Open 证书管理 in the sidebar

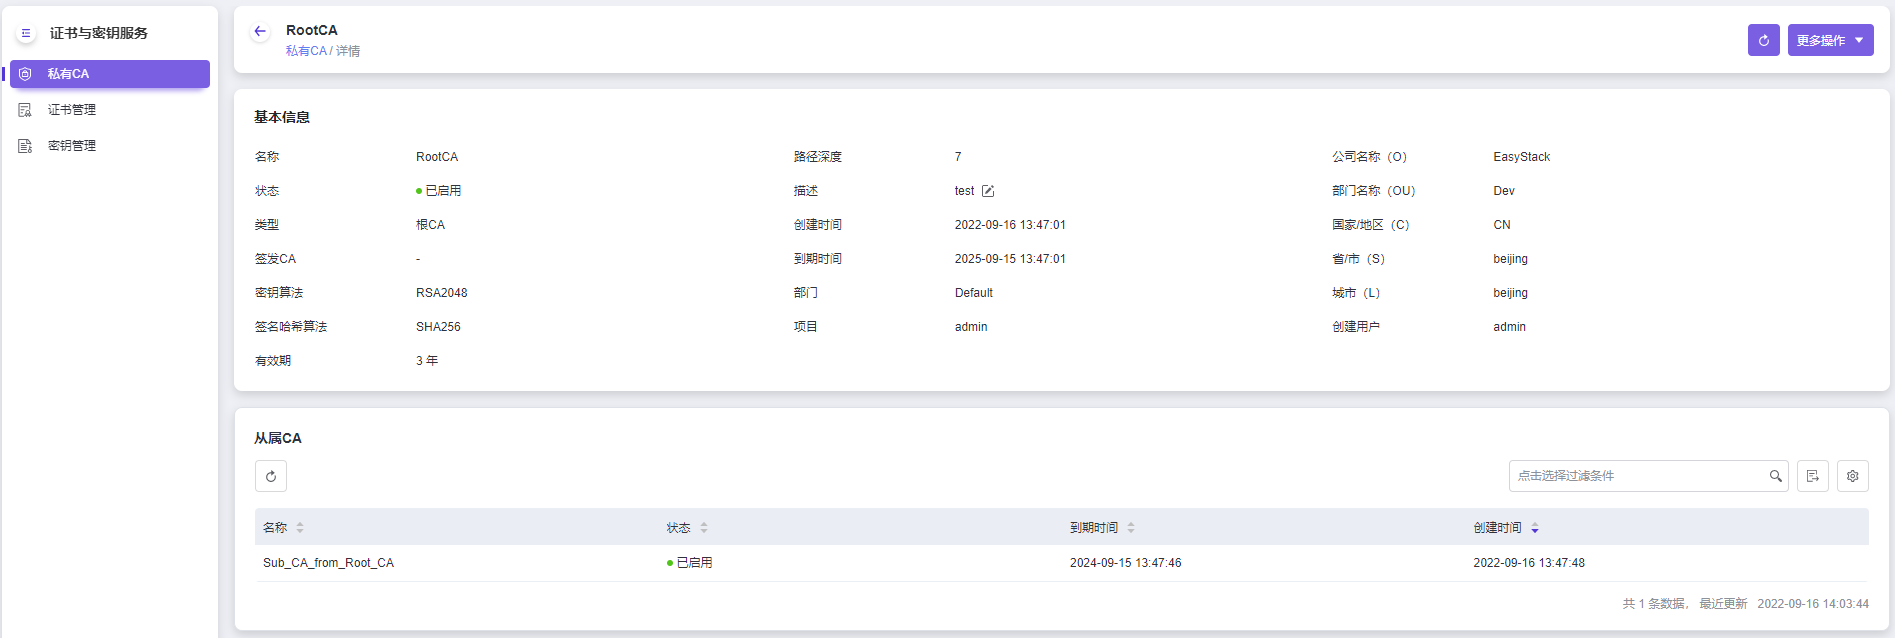point(72,110)
